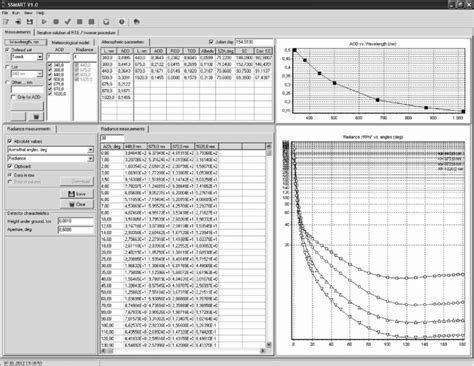This screenshot has height=366, width=474.
Task: Click the trash bin button in wavelength panel
Action: pos(36,117)
